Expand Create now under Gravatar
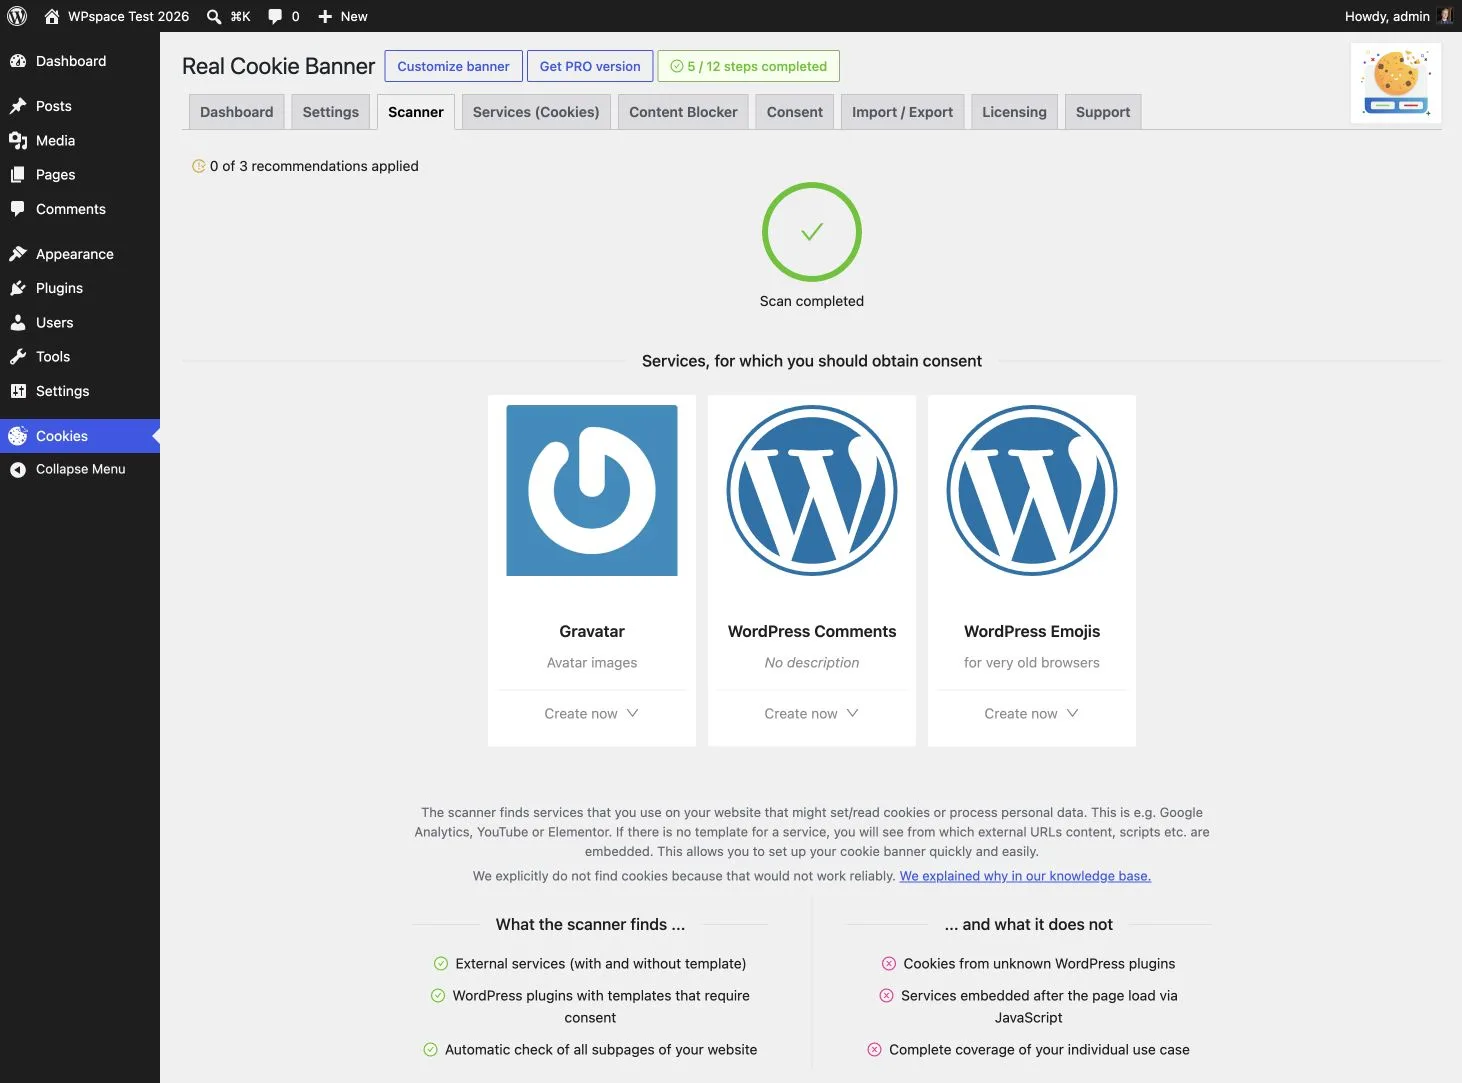The height and width of the screenshot is (1083, 1462). (x=592, y=713)
